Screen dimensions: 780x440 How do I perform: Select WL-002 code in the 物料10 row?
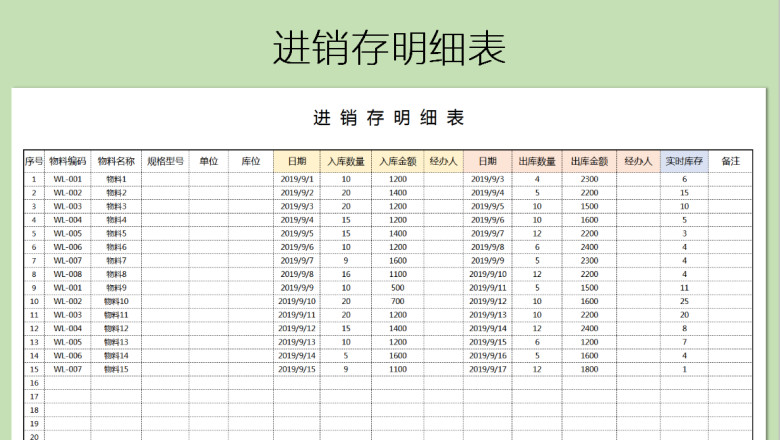pos(68,301)
